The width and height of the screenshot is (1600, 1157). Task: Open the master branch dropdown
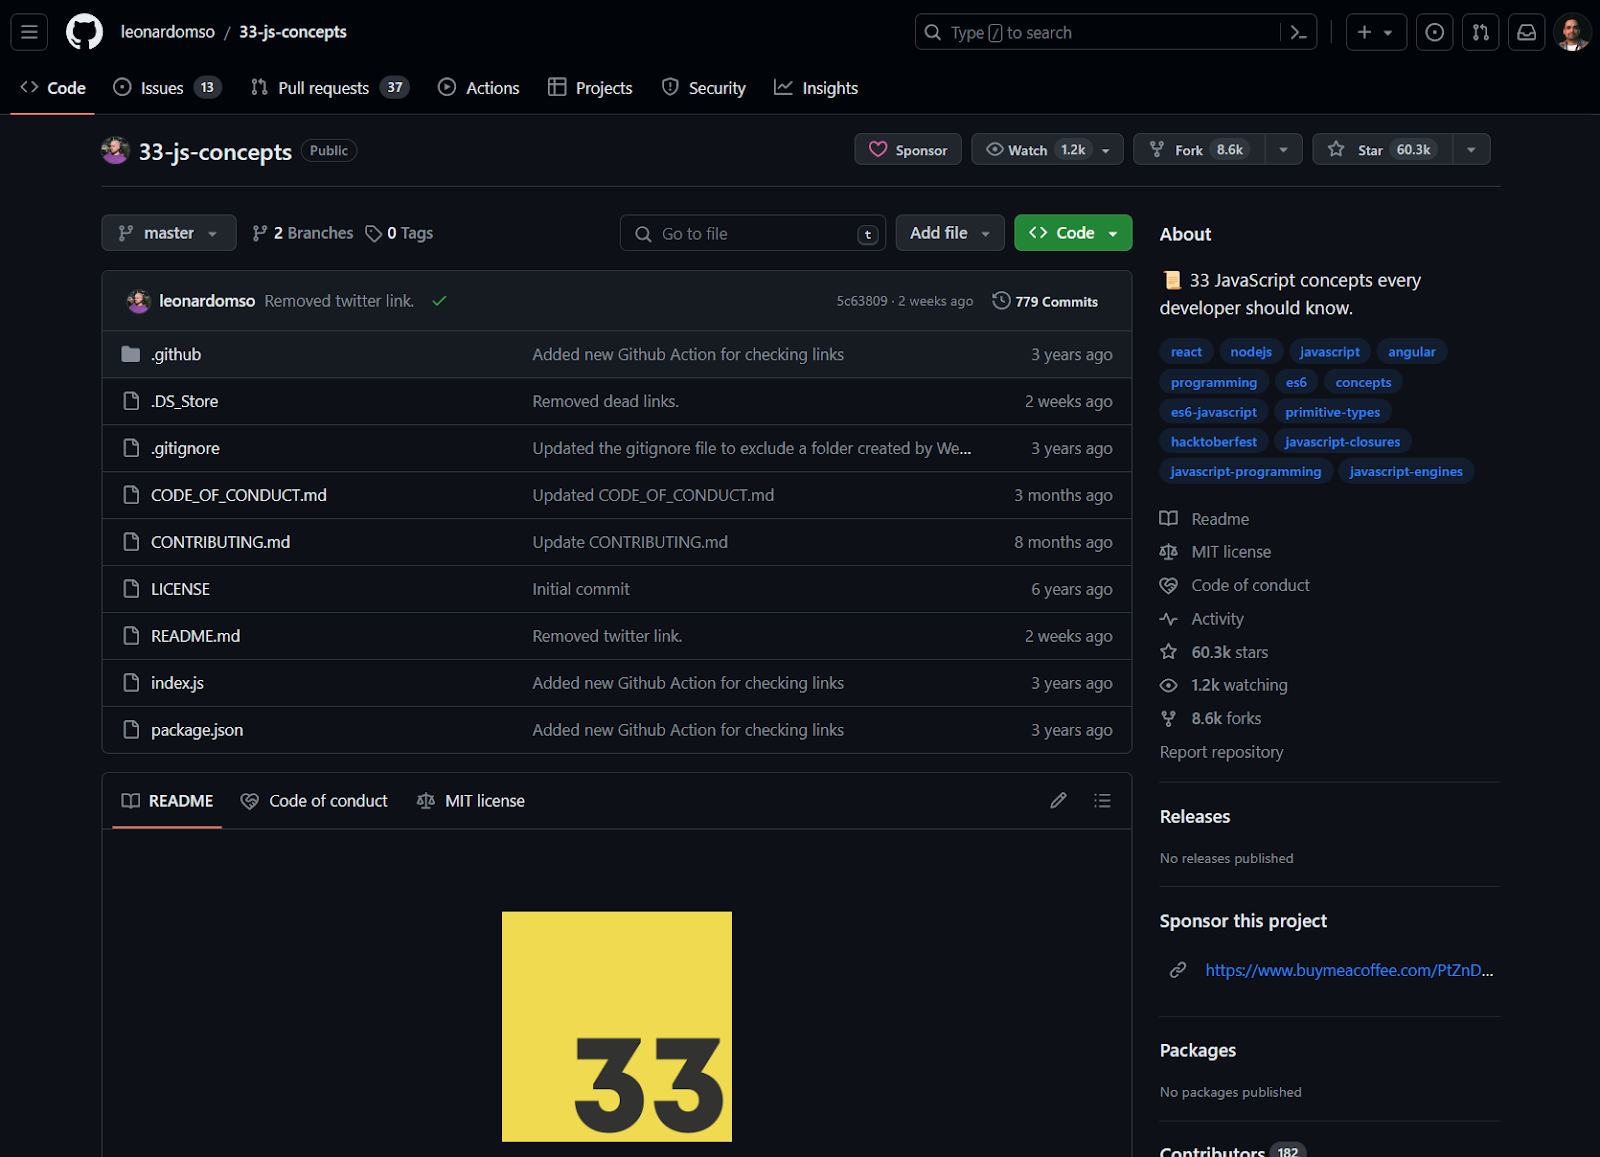click(168, 232)
